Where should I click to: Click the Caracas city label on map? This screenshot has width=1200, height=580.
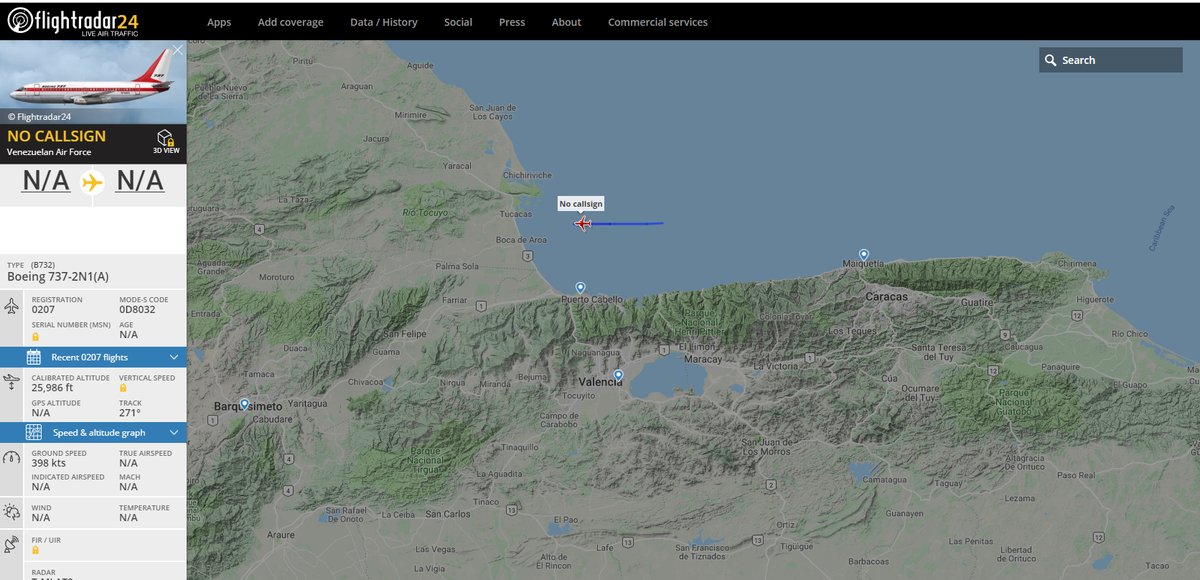[887, 297]
